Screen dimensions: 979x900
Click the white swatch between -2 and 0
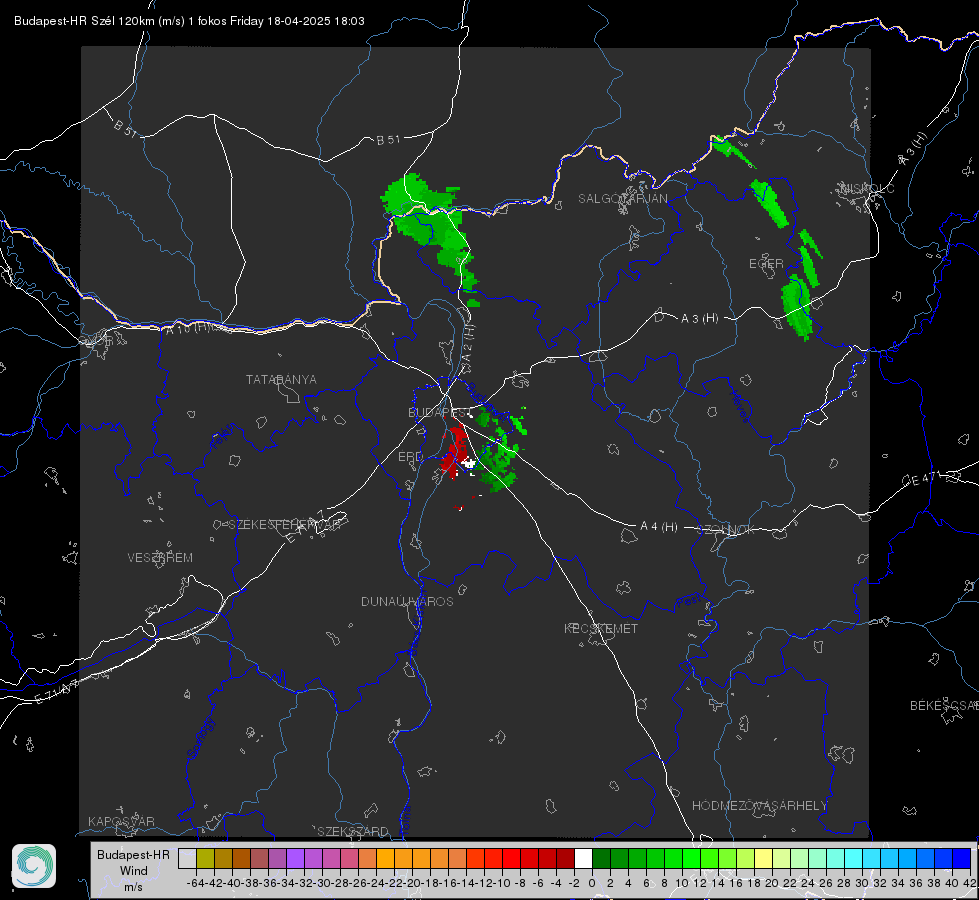[583, 858]
